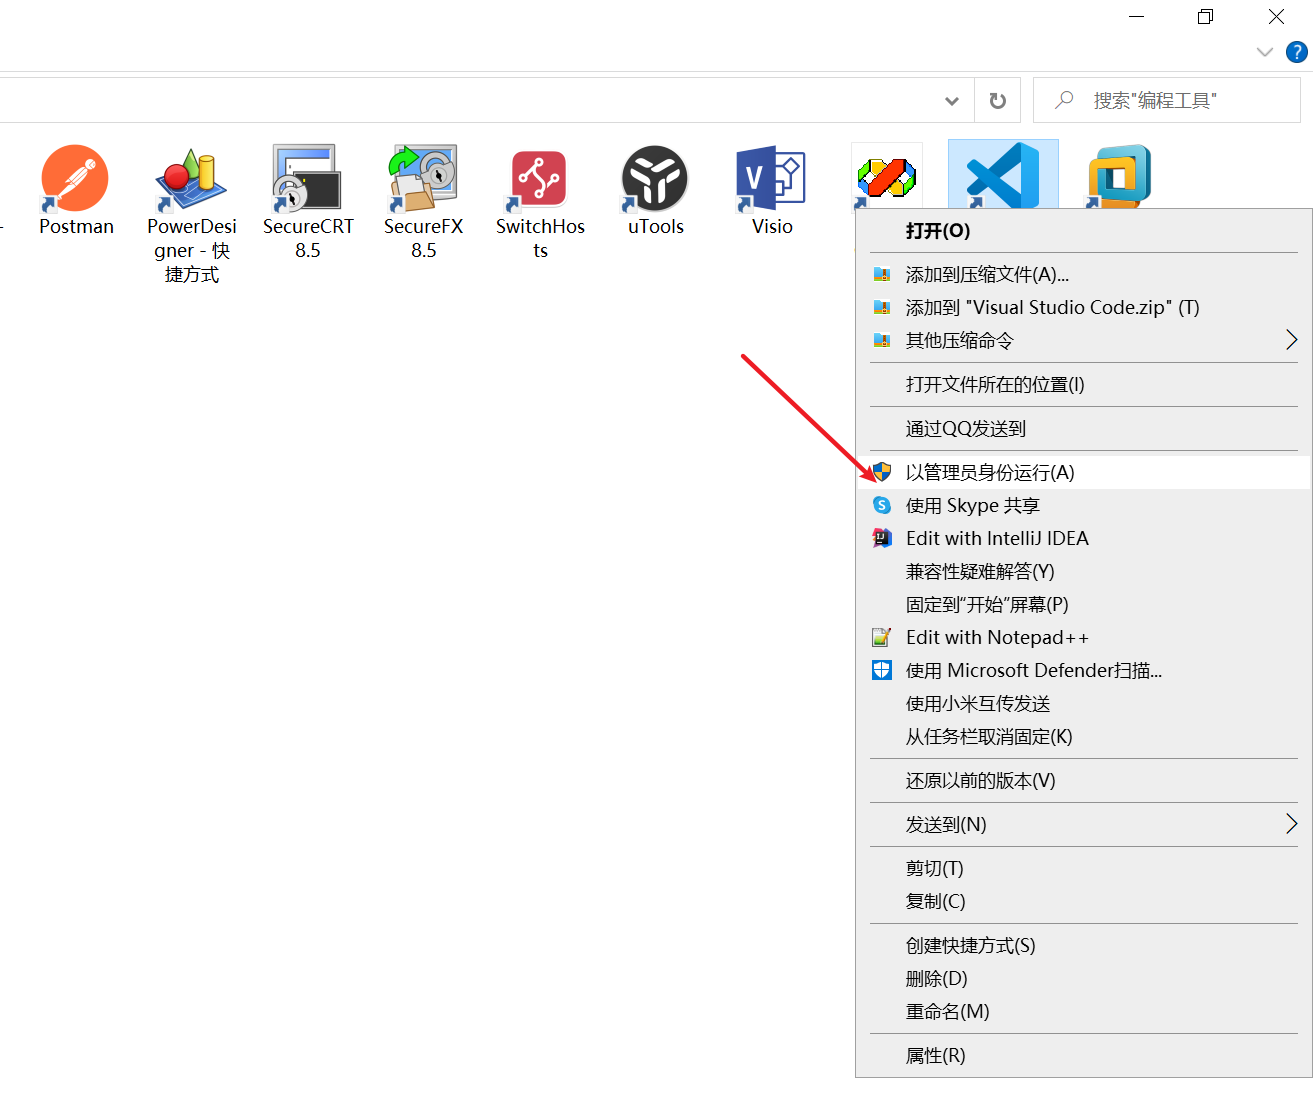Screen dimensions: 1313x1117
Task: Select the colorful pill-shaped app shortcut icon
Action: tap(887, 177)
